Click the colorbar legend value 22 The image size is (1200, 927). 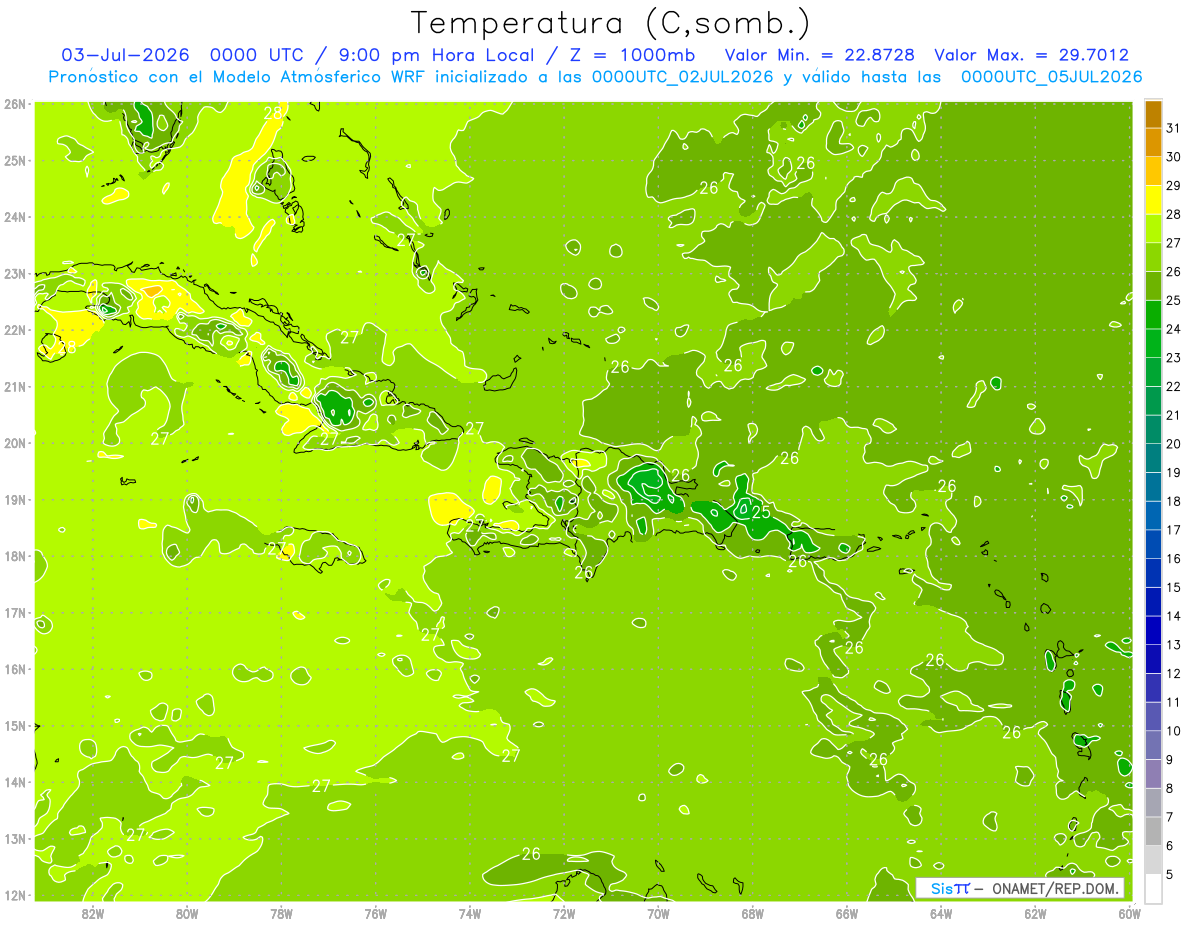pos(1173,387)
